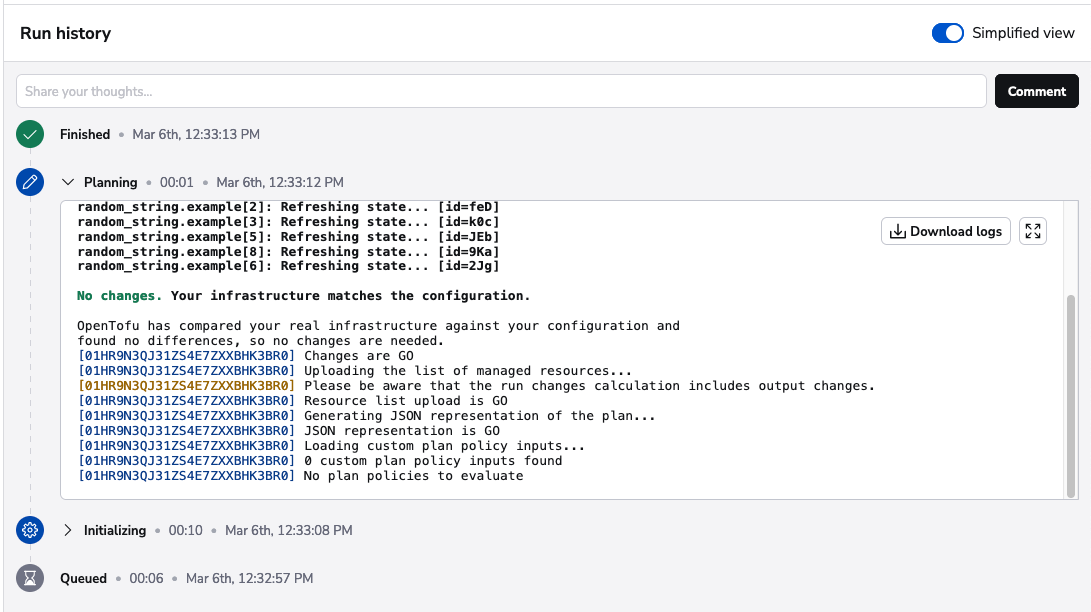Image resolution: width=1091 pixels, height=612 pixels.
Task: Click the Download logs text label
Action: (955, 231)
